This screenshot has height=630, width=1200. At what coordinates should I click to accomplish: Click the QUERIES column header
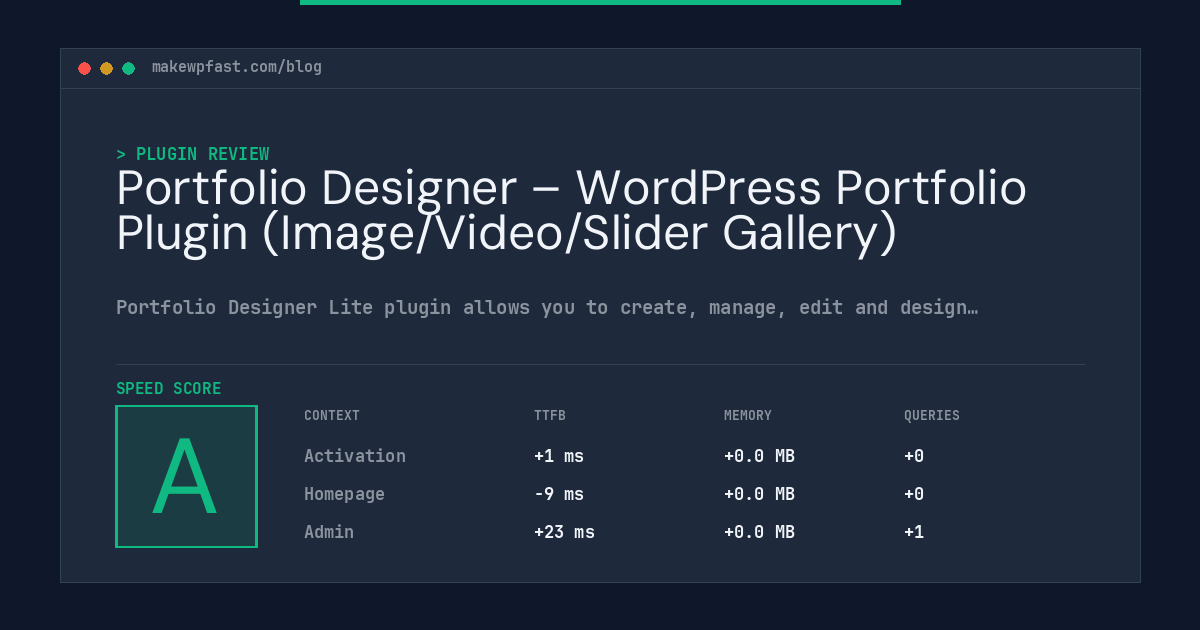click(932, 416)
